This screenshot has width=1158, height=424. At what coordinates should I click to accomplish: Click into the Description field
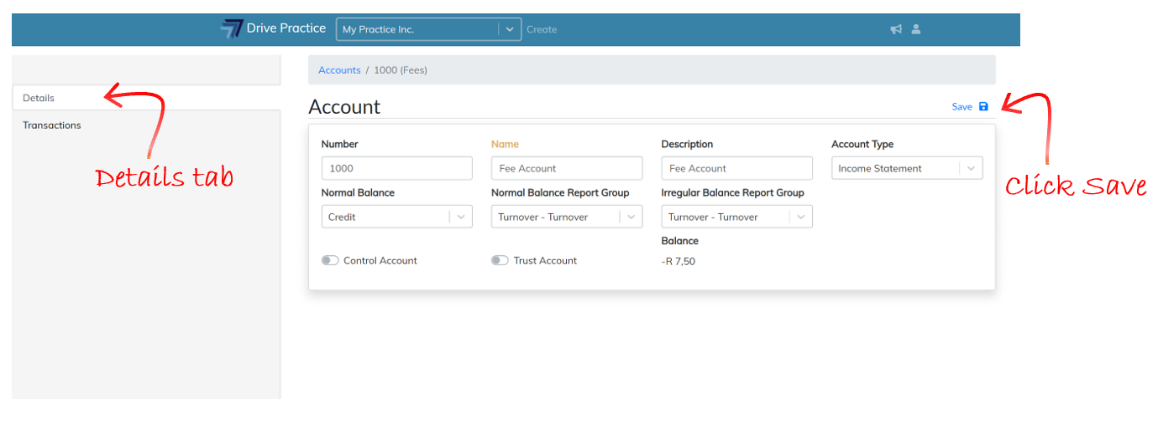tap(736, 169)
